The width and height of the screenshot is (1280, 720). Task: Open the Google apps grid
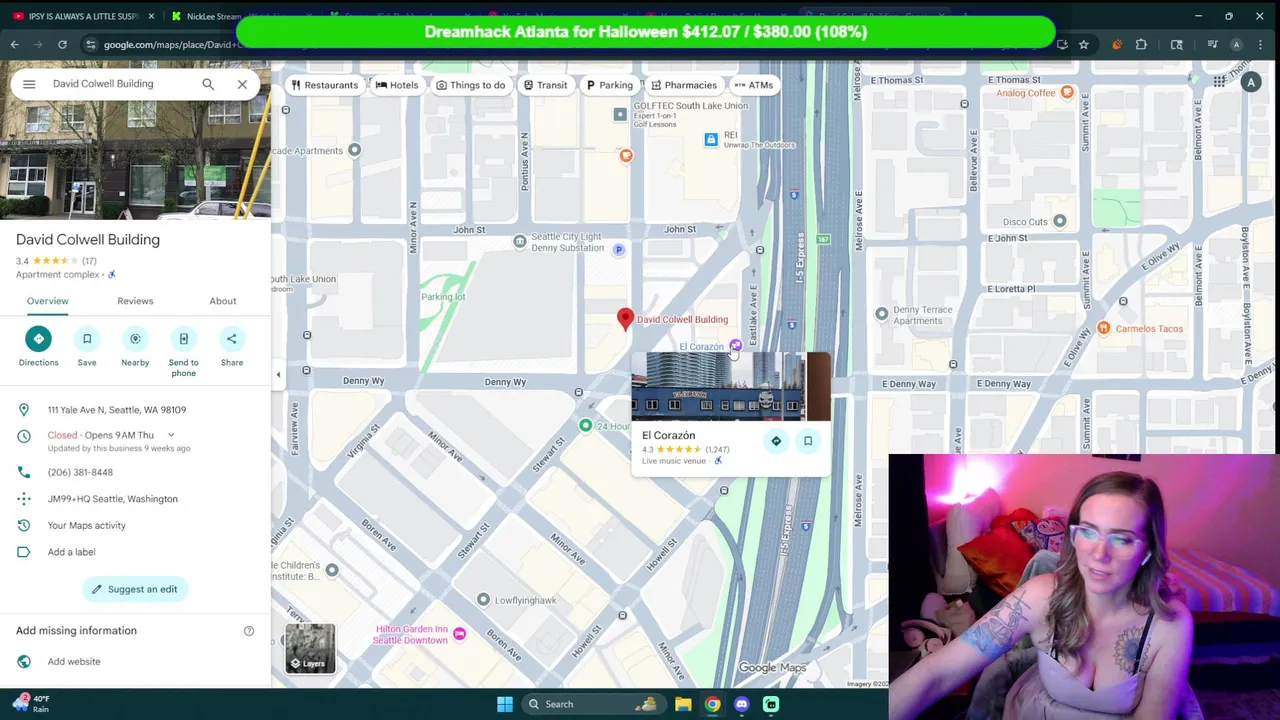click(x=1219, y=82)
